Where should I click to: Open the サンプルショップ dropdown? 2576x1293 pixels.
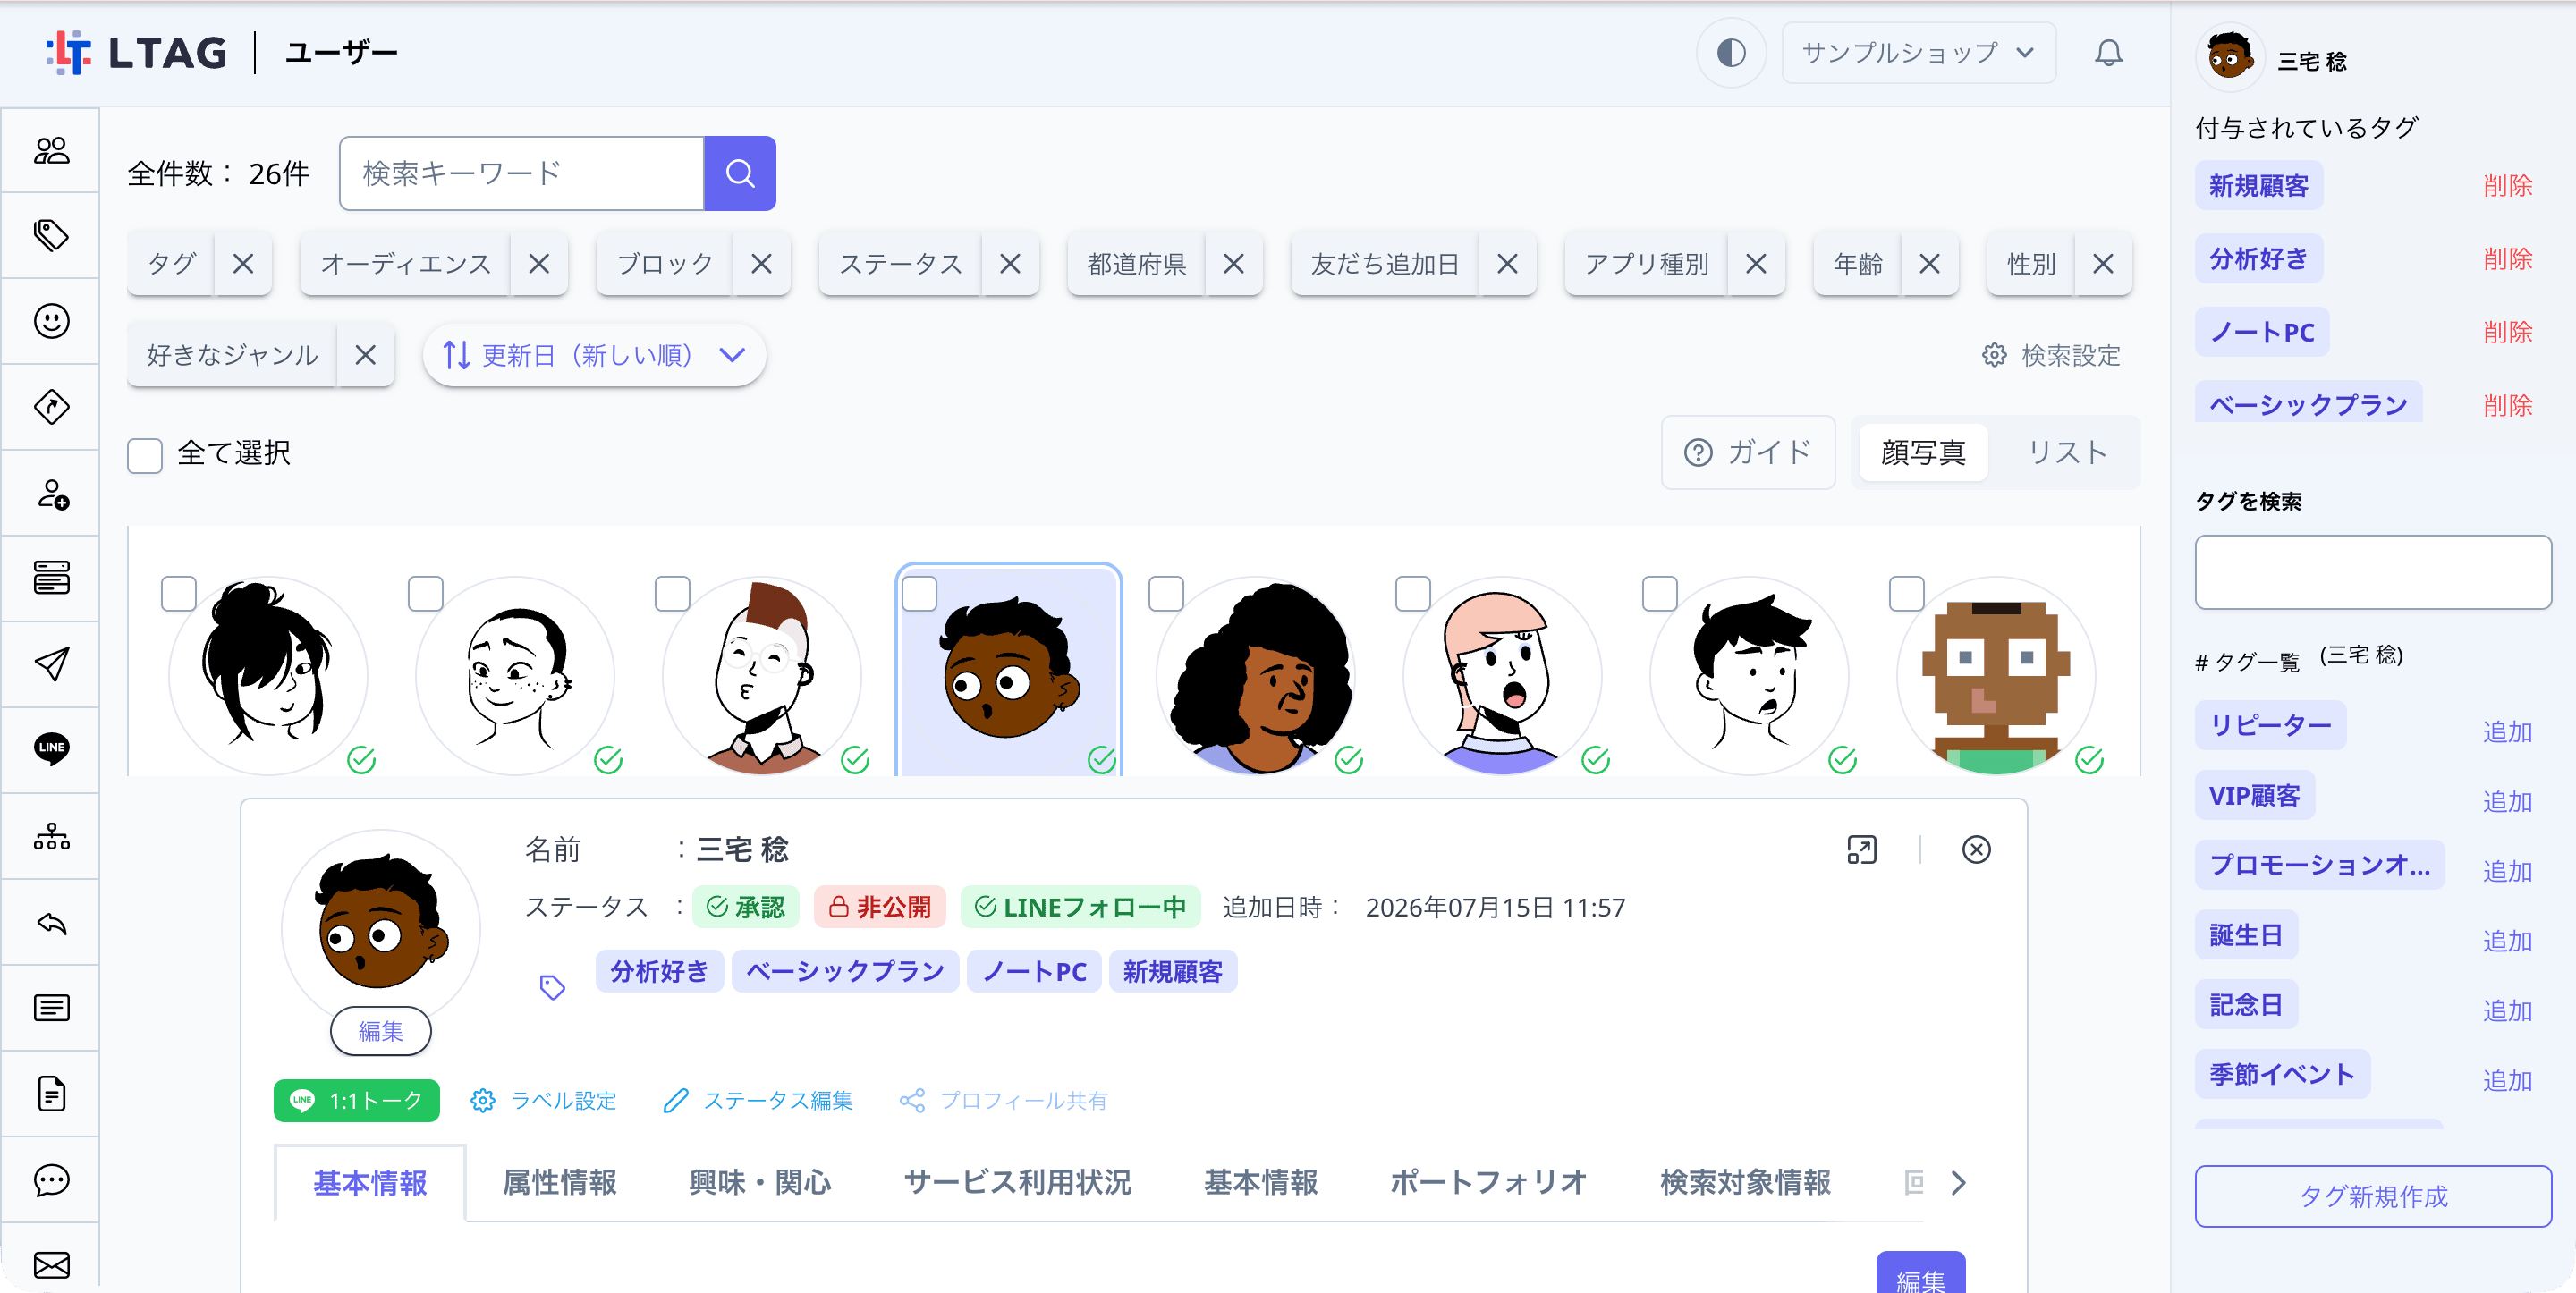point(1918,53)
